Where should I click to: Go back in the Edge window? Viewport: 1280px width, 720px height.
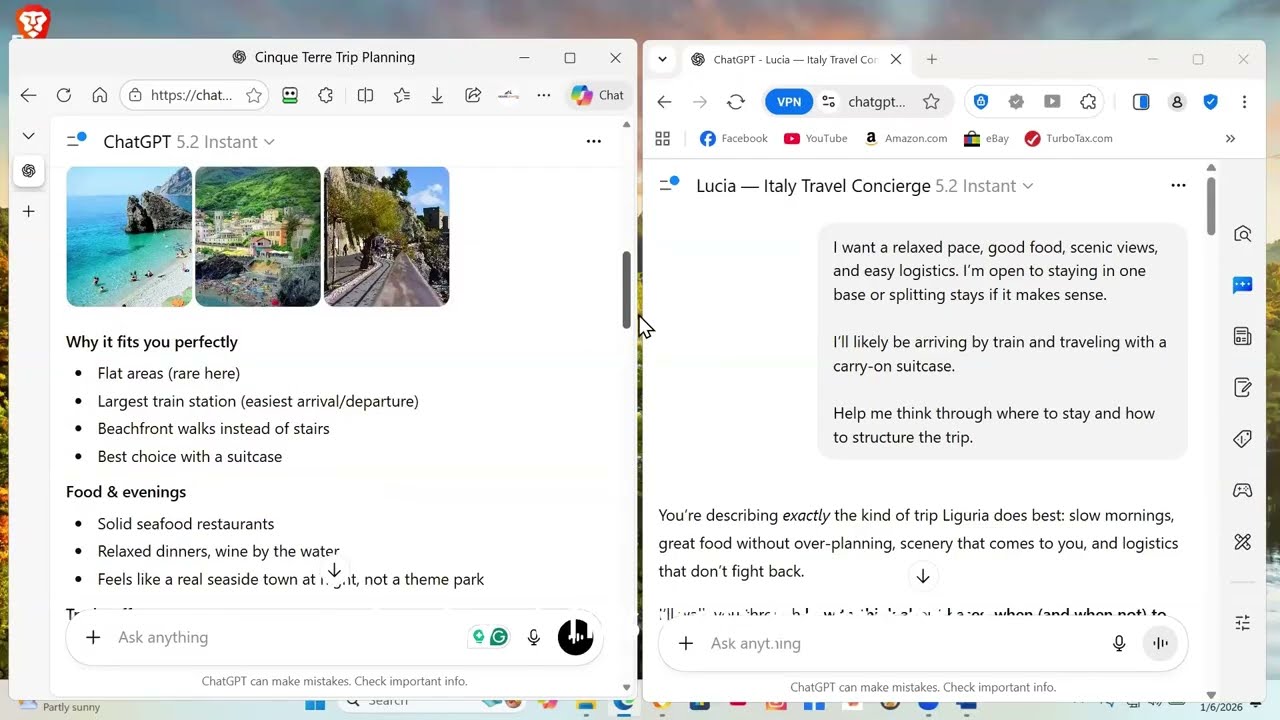point(28,95)
